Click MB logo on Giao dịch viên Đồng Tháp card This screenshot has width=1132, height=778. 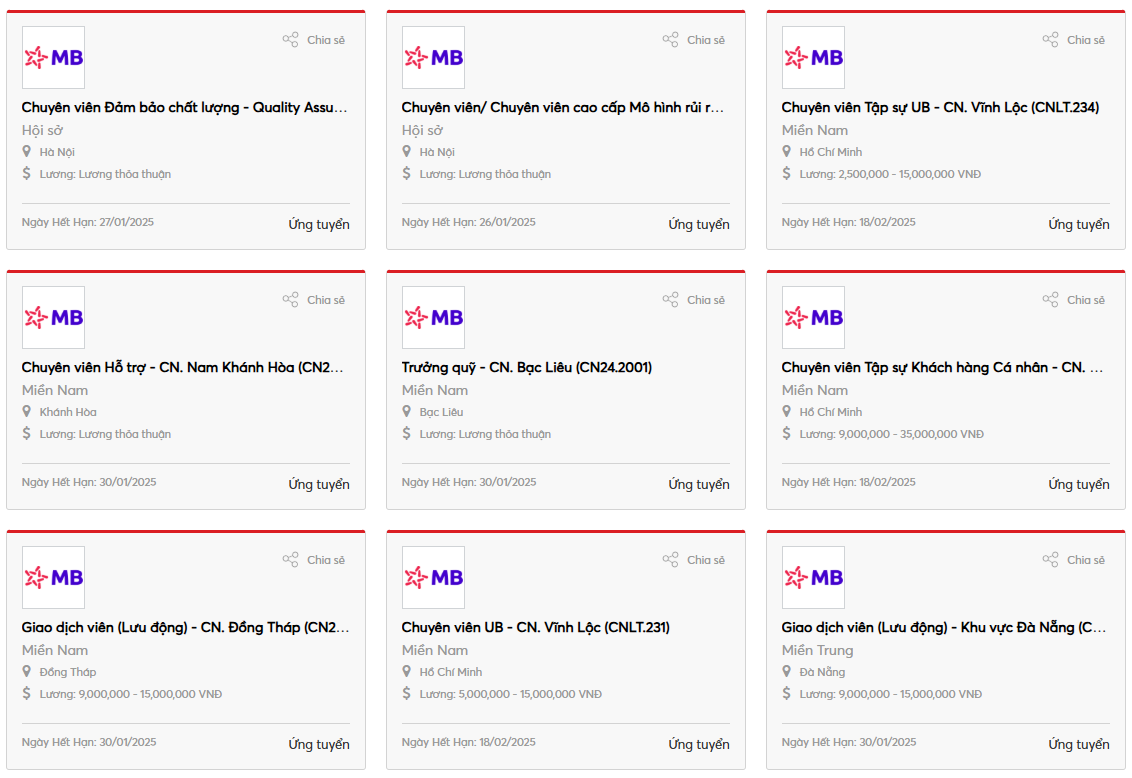coord(53,577)
